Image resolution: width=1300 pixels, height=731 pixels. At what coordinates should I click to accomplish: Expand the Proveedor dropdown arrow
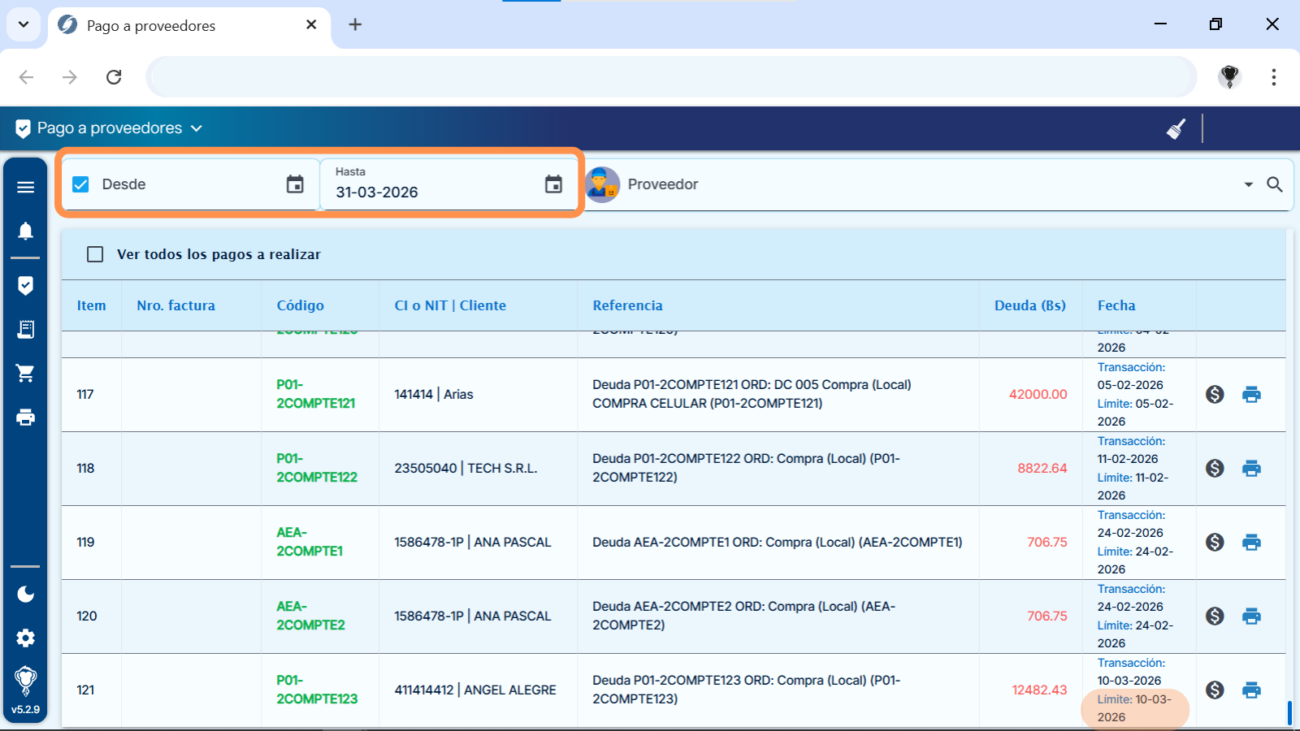click(1248, 185)
